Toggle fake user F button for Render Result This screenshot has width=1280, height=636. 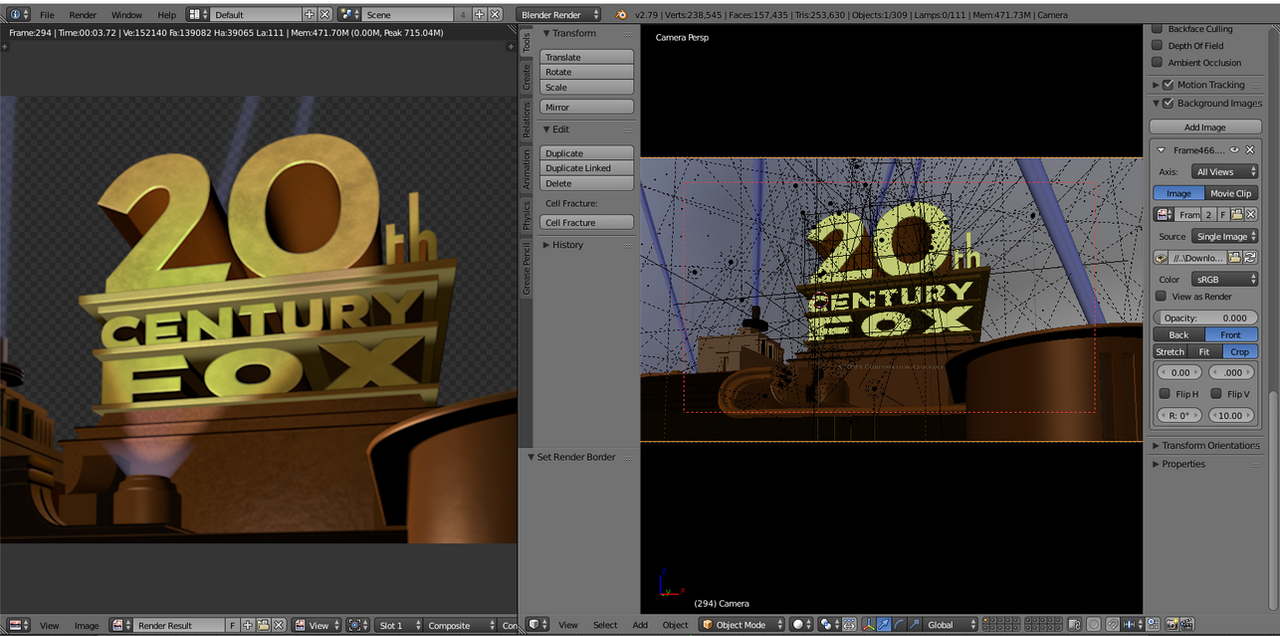tap(233, 625)
